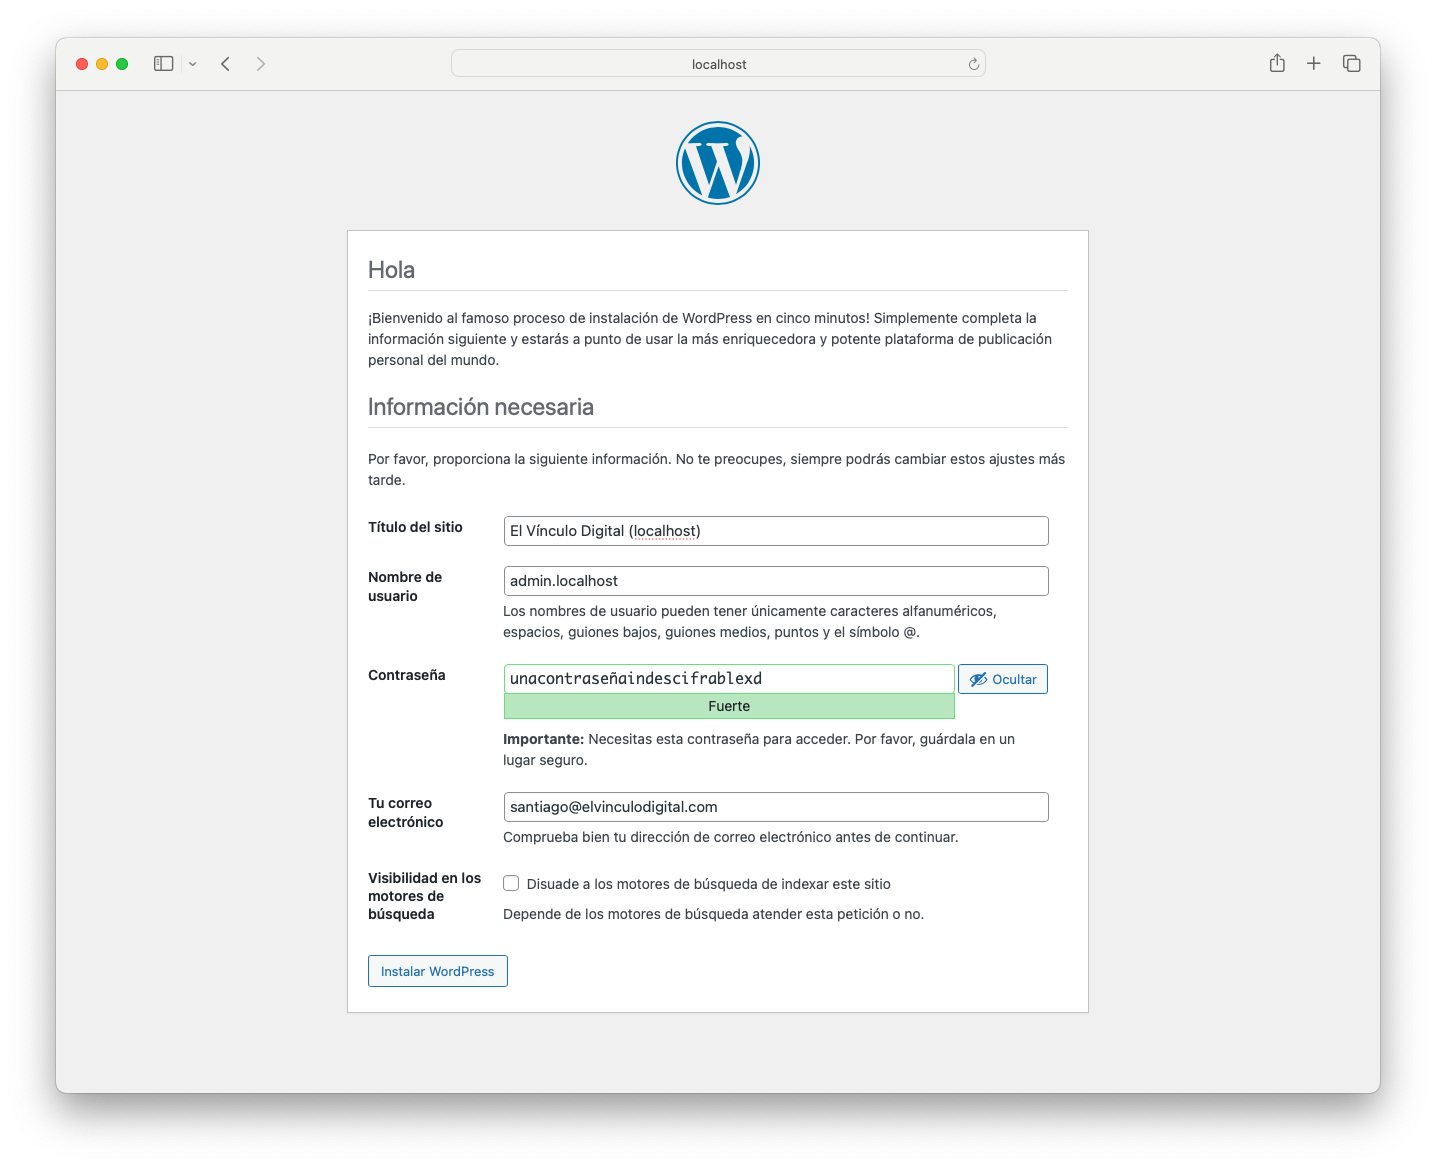1436x1167 pixels.
Task: Click the WordPress logo at top
Action: tap(717, 163)
